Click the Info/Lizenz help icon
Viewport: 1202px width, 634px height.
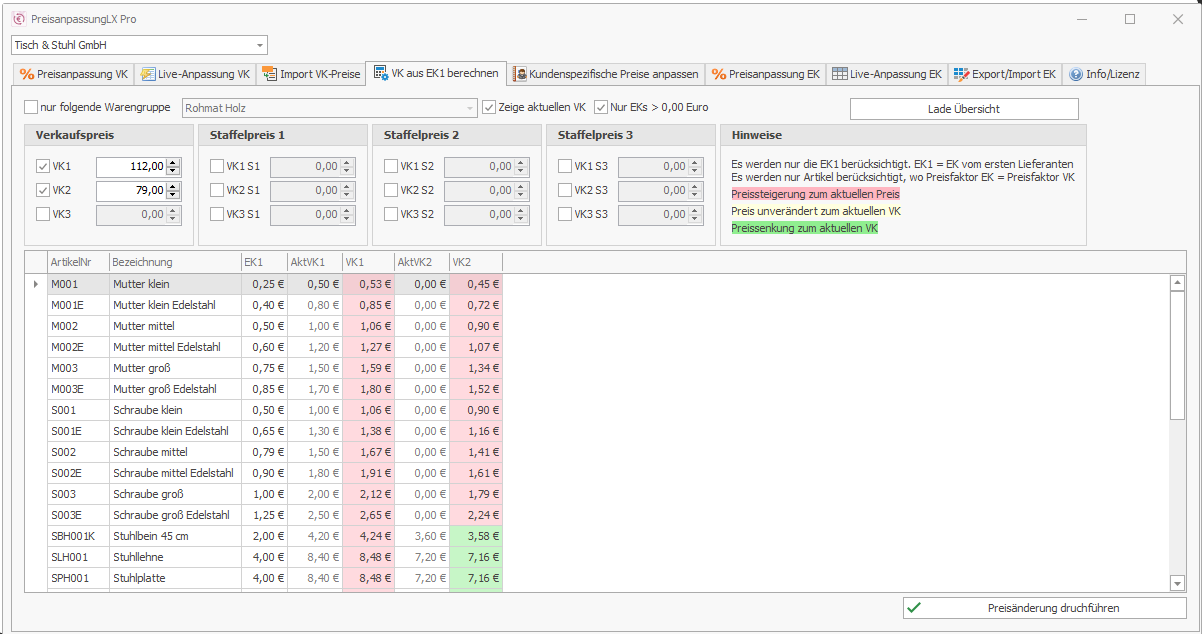point(1076,74)
